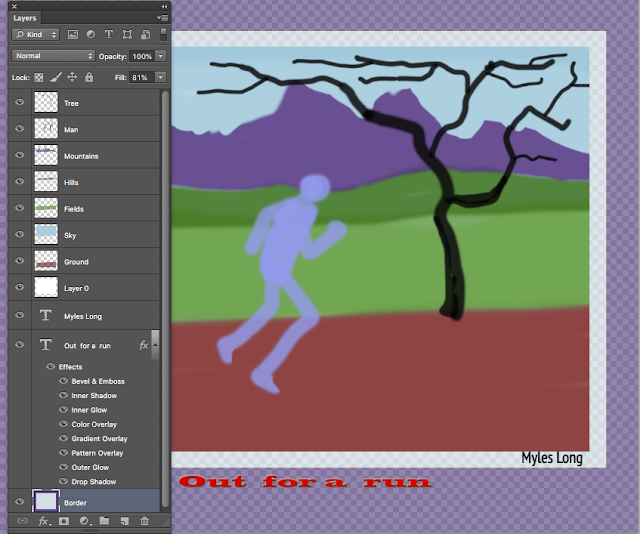
Task: Add a layer style fx button
Action: click(44, 521)
